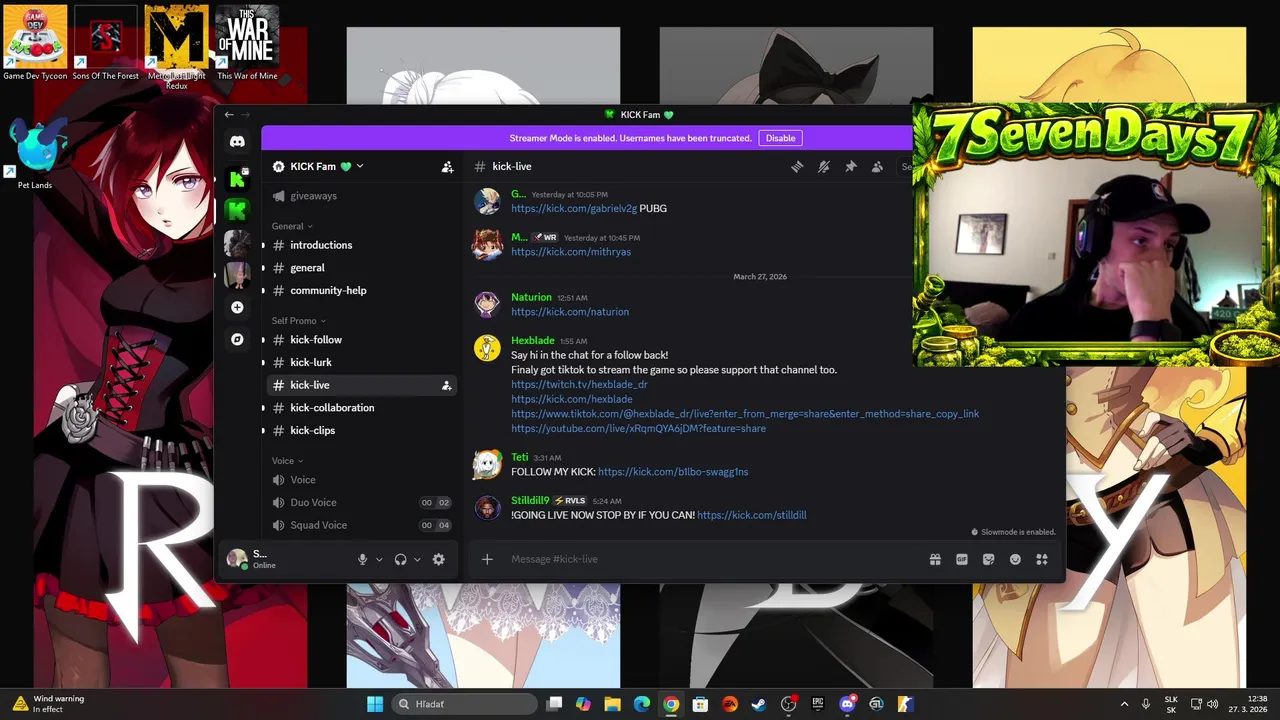
Task: Click the Discord taskbar icon
Action: click(847, 704)
